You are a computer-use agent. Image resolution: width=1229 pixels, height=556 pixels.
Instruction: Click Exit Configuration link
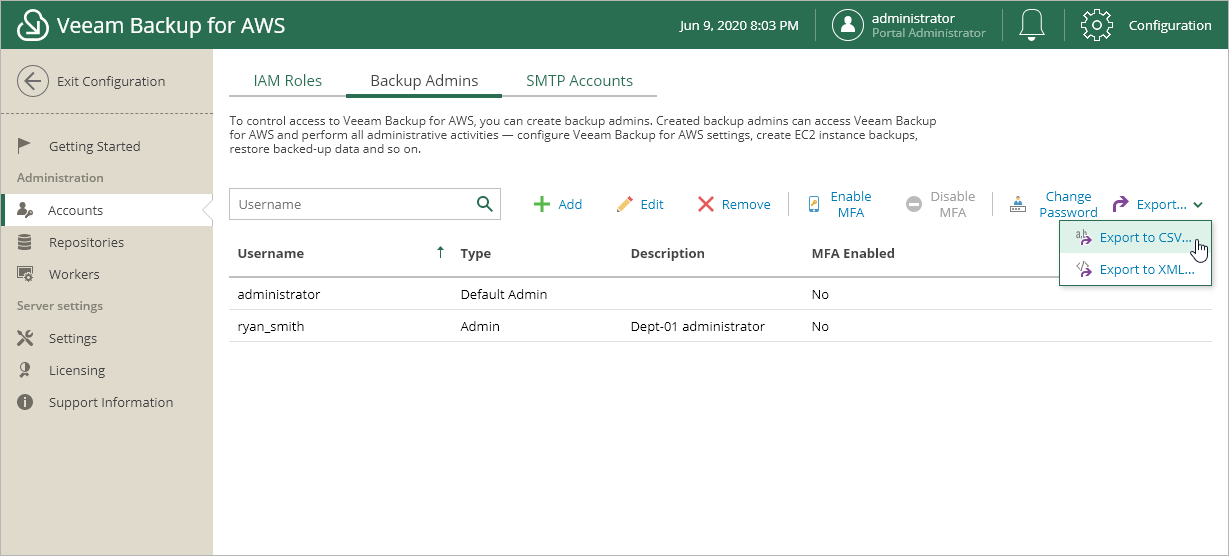[111, 82]
